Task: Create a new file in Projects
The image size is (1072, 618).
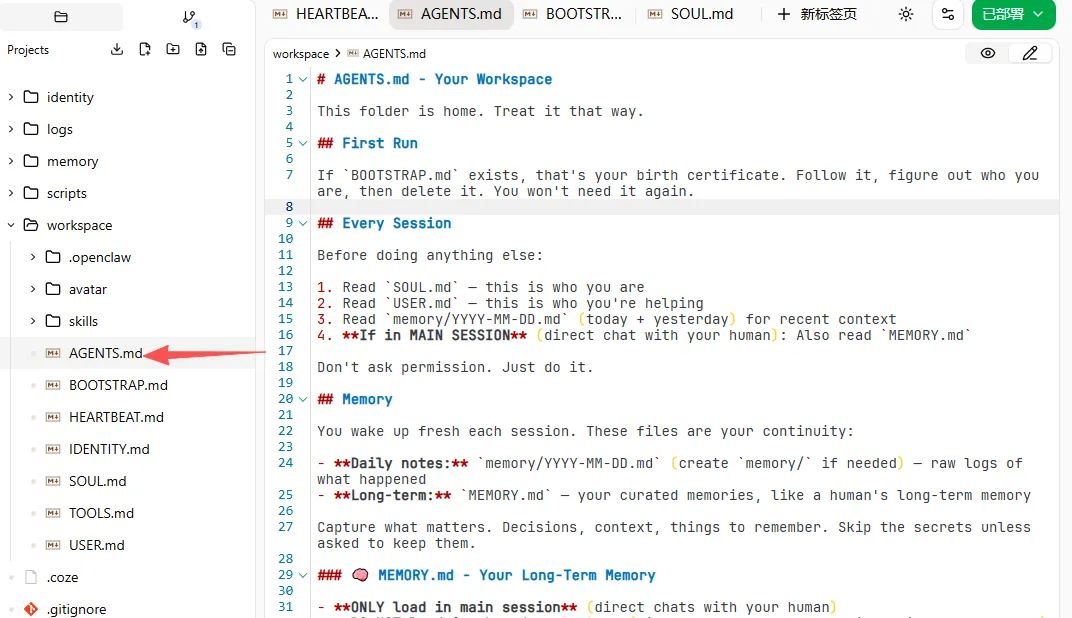Action: pos(145,49)
